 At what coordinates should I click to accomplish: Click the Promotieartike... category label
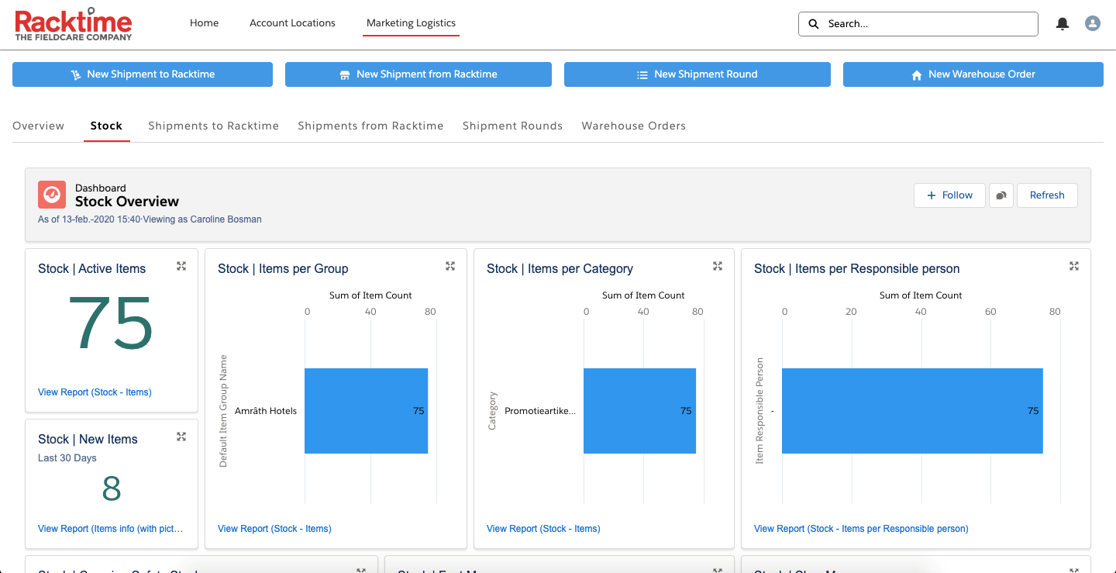pyautogui.click(x=539, y=411)
